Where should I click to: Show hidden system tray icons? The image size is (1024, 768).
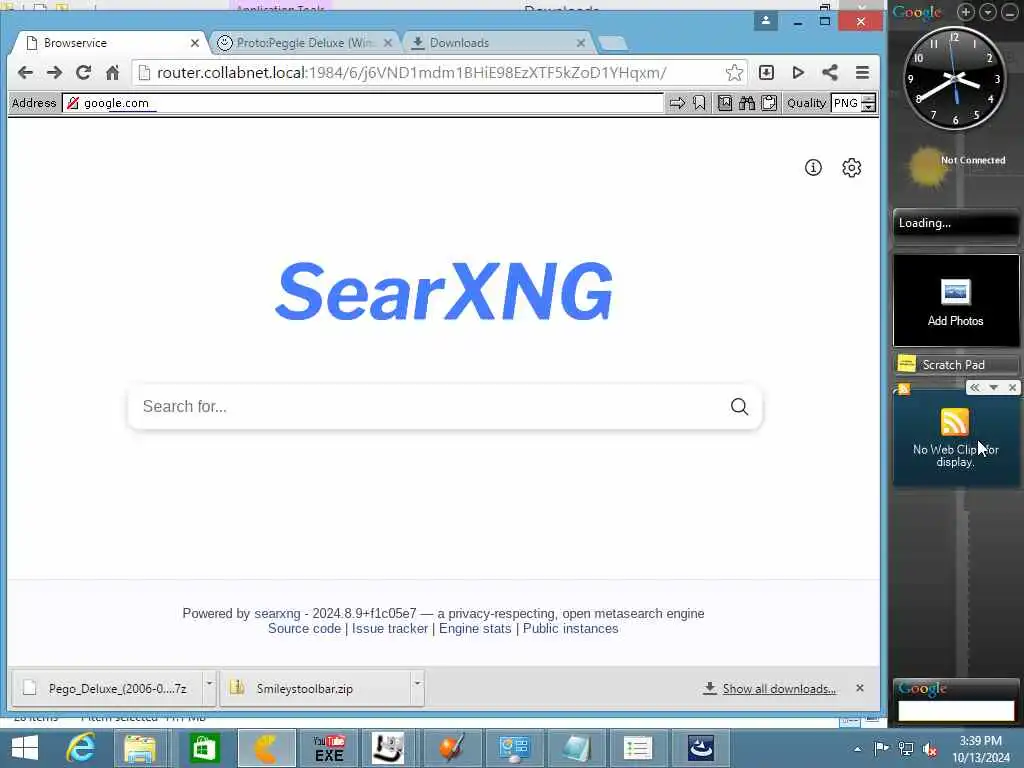(x=857, y=749)
